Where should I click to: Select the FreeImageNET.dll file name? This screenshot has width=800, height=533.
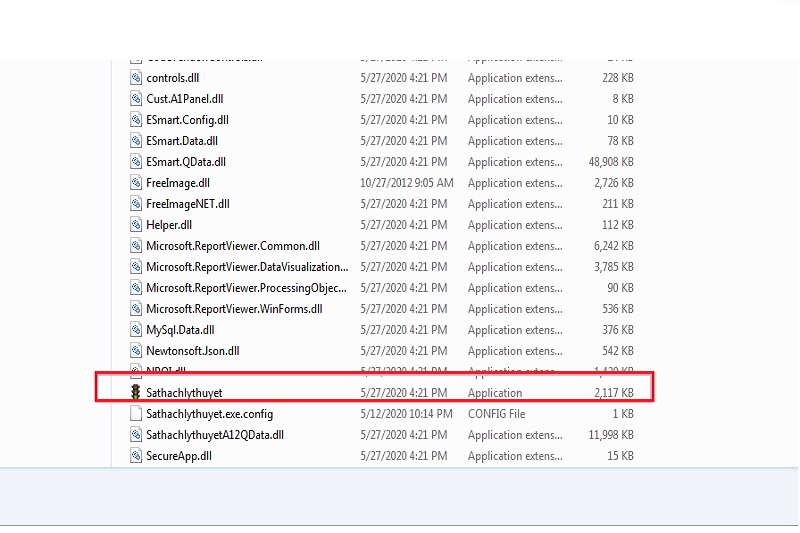pos(188,204)
